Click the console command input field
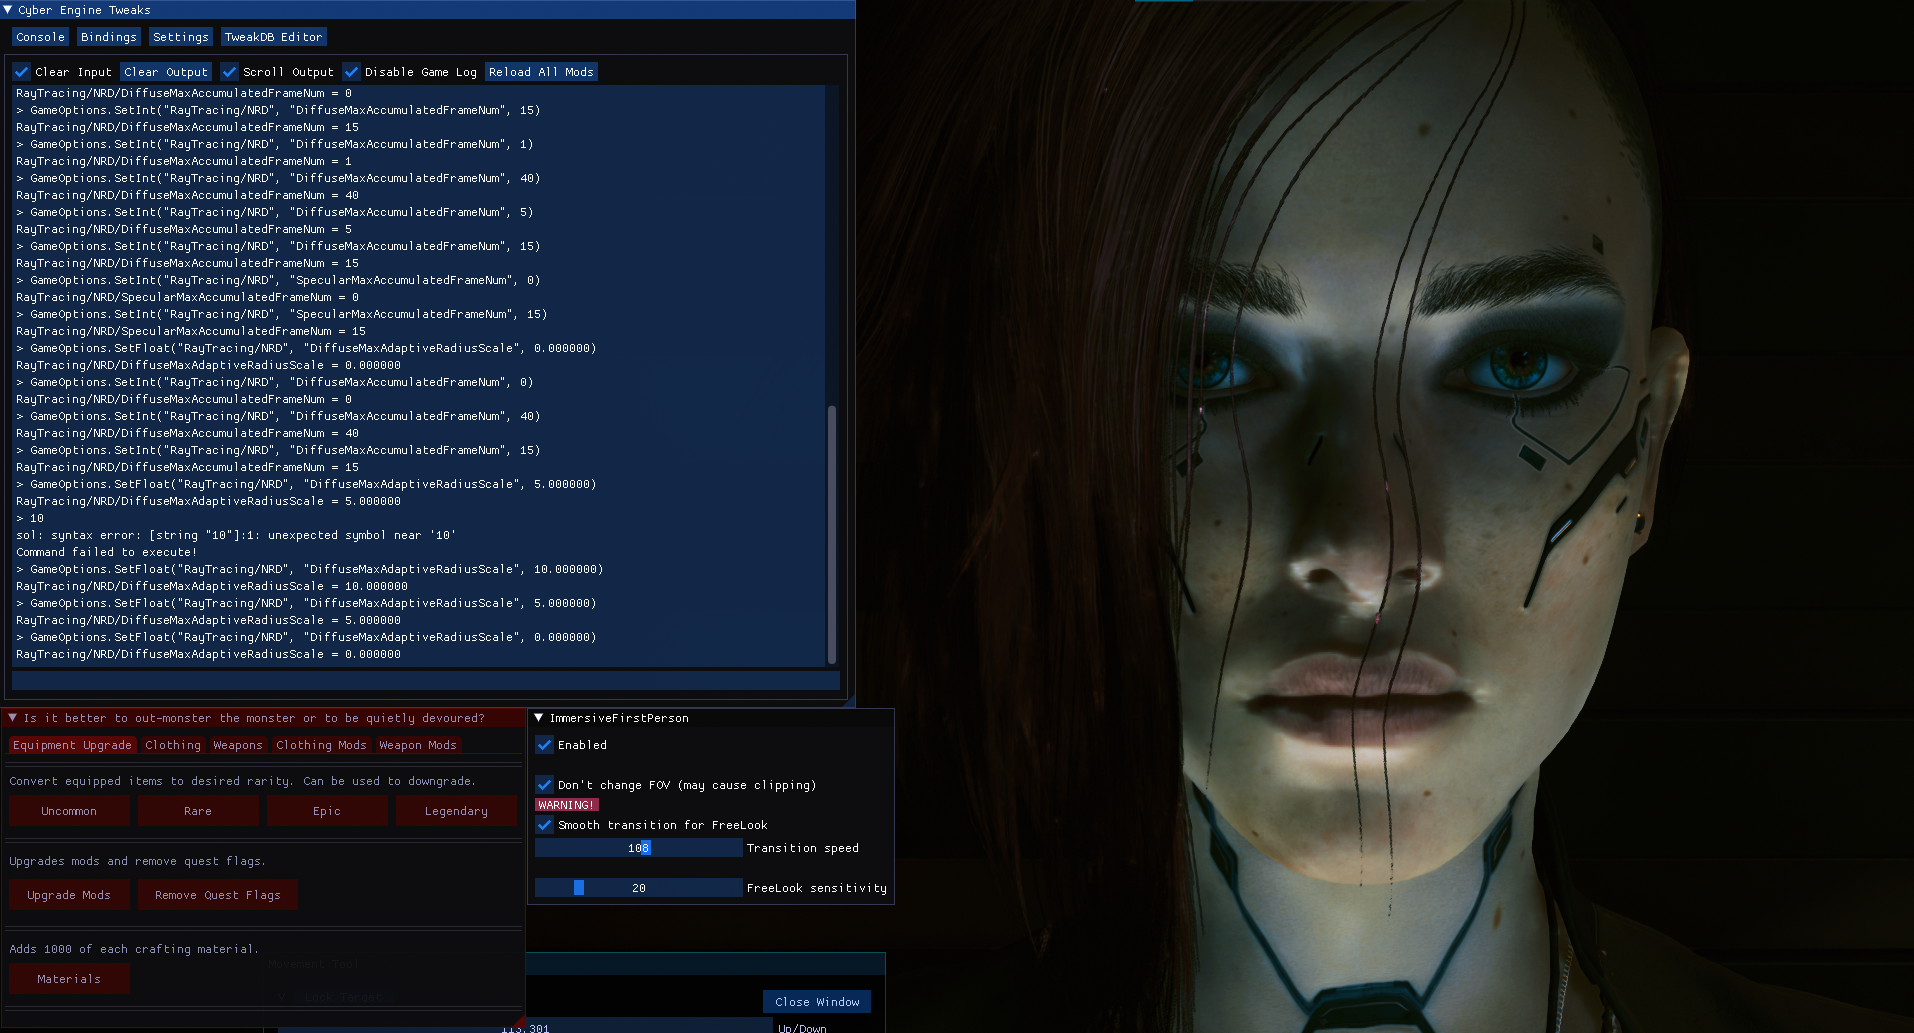This screenshot has height=1033, width=1914. pos(425,681)
